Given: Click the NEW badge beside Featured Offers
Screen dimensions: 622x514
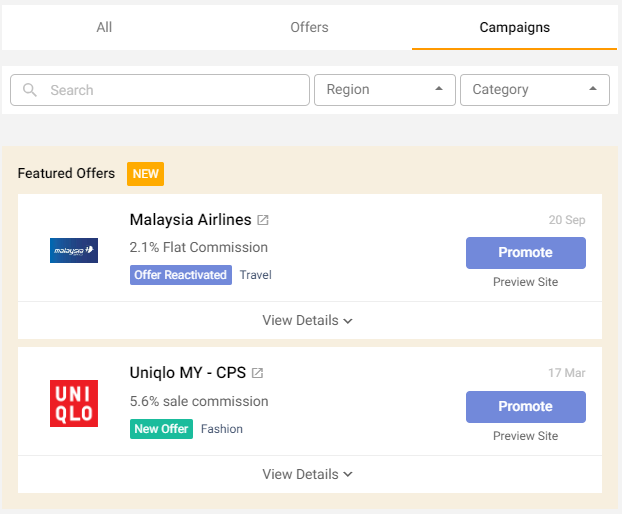Looking at the screenshot, I should tap(145, 174).
